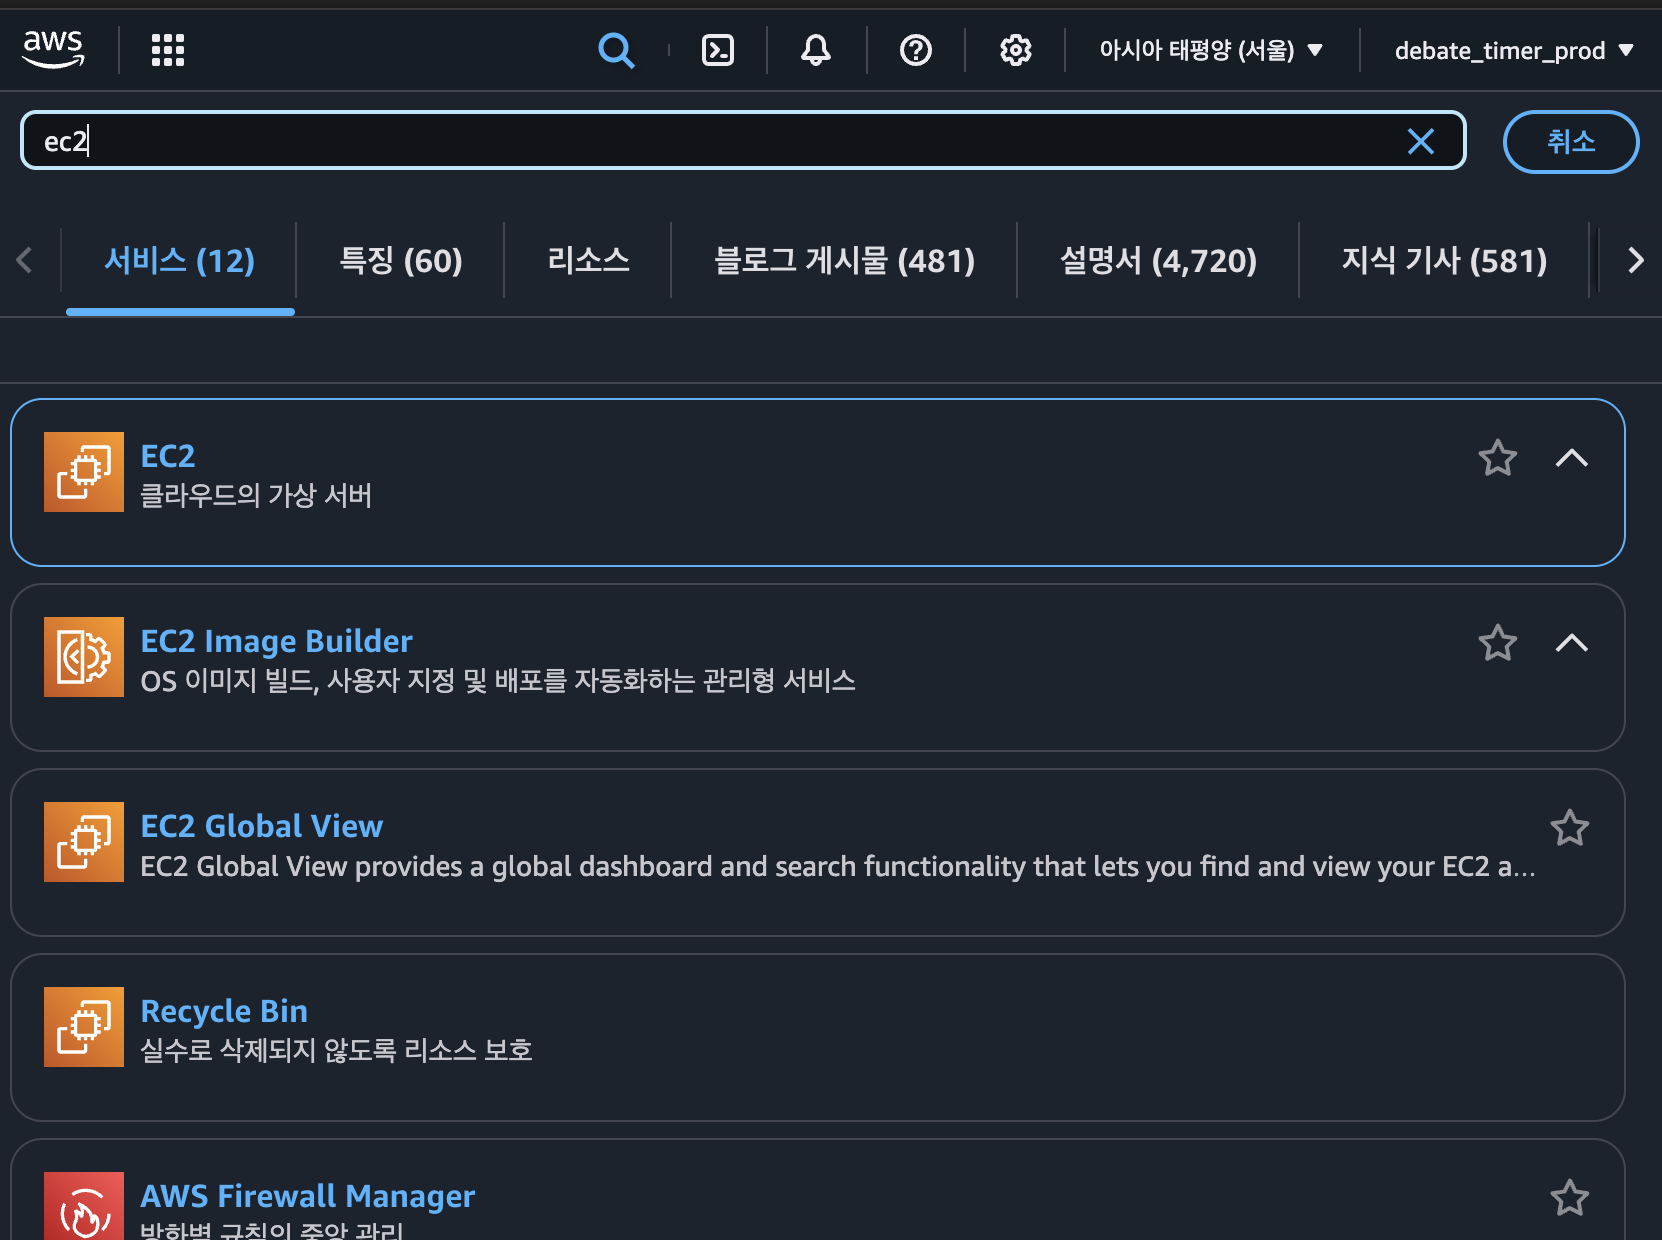This screenshot has width=1662, height=1240.
Task: Click the Recycle Bin service icon
Action: pos(84,1027)
